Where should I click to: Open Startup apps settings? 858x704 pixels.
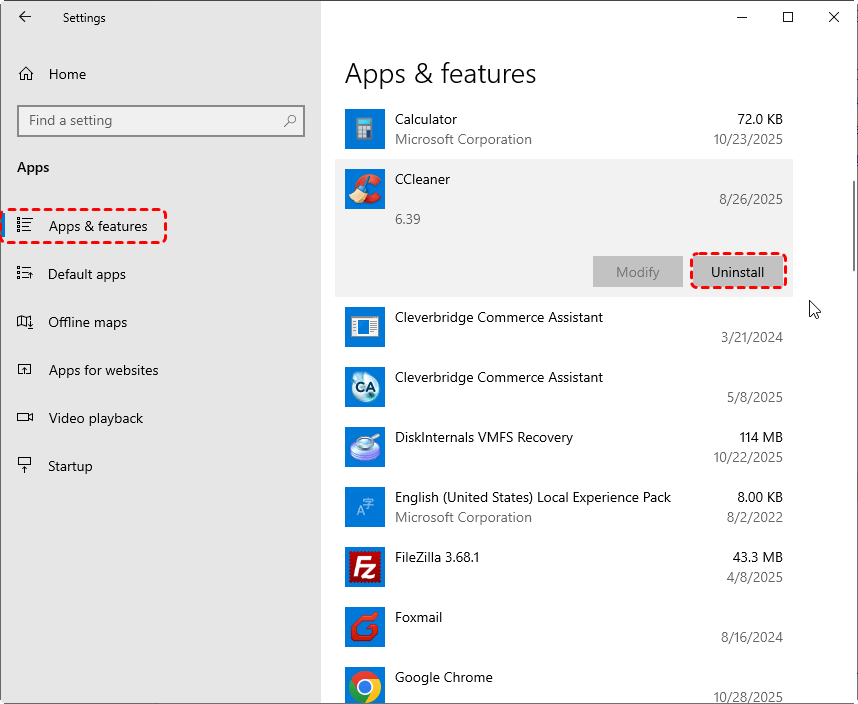click(70, 466)
